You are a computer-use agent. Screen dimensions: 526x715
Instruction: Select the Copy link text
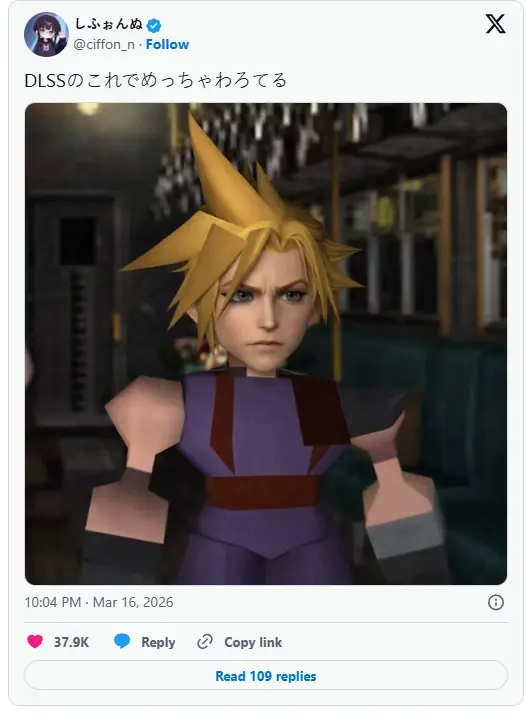[x=253, y=642]
